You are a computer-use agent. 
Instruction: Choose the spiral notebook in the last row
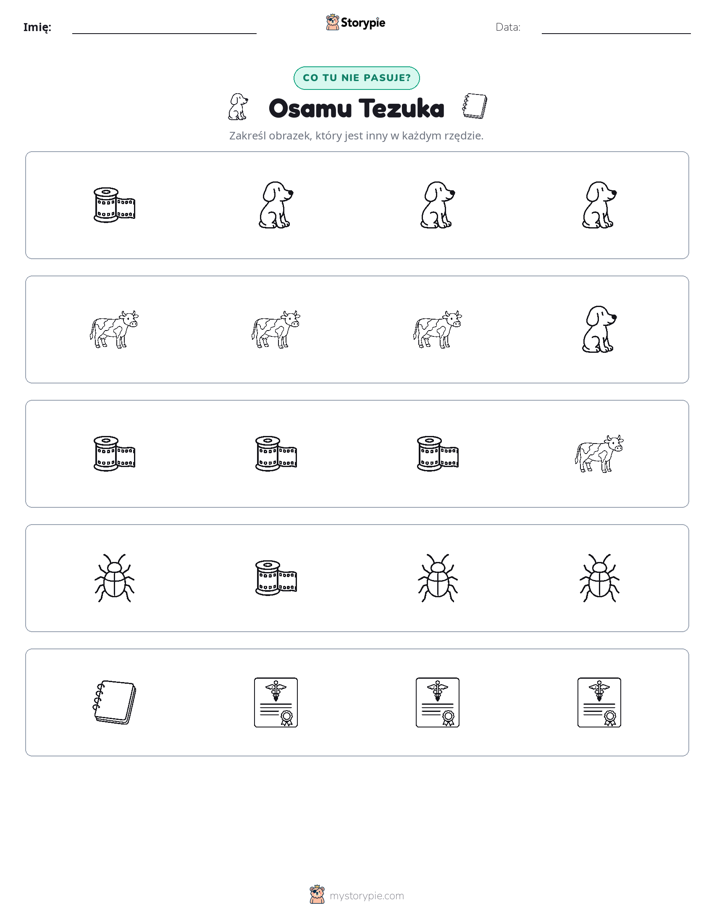(114, 702)
